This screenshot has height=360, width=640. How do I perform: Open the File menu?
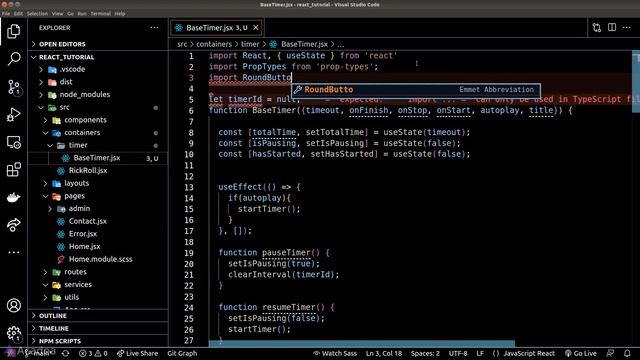click(x=6, y=13)
